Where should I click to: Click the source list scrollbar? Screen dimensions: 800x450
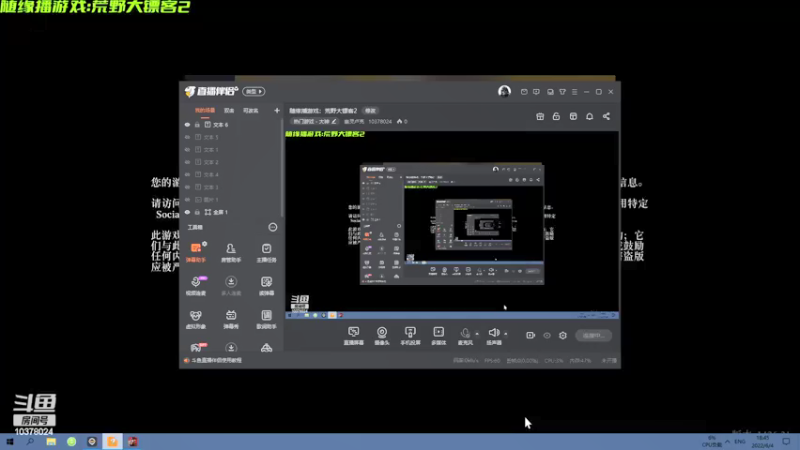pos(282,168)
